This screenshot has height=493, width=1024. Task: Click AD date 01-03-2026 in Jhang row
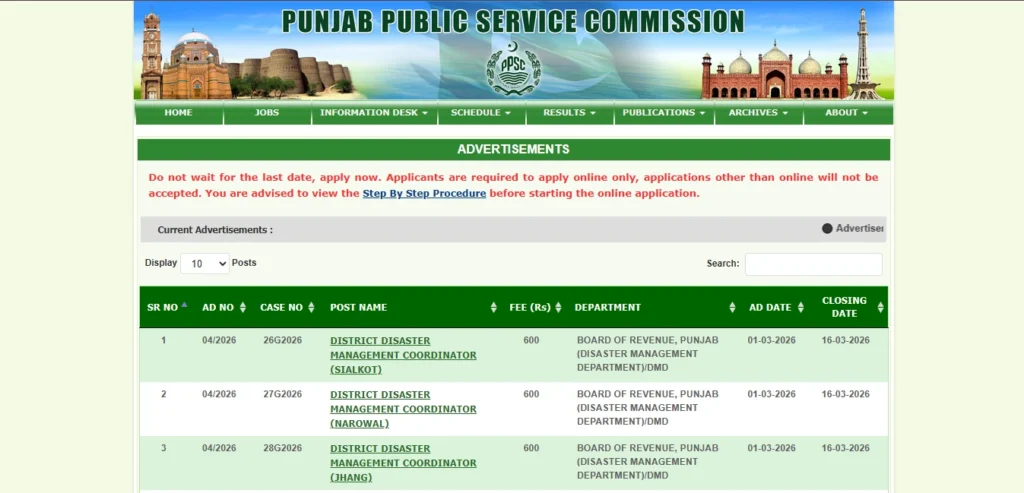[772, 448]
